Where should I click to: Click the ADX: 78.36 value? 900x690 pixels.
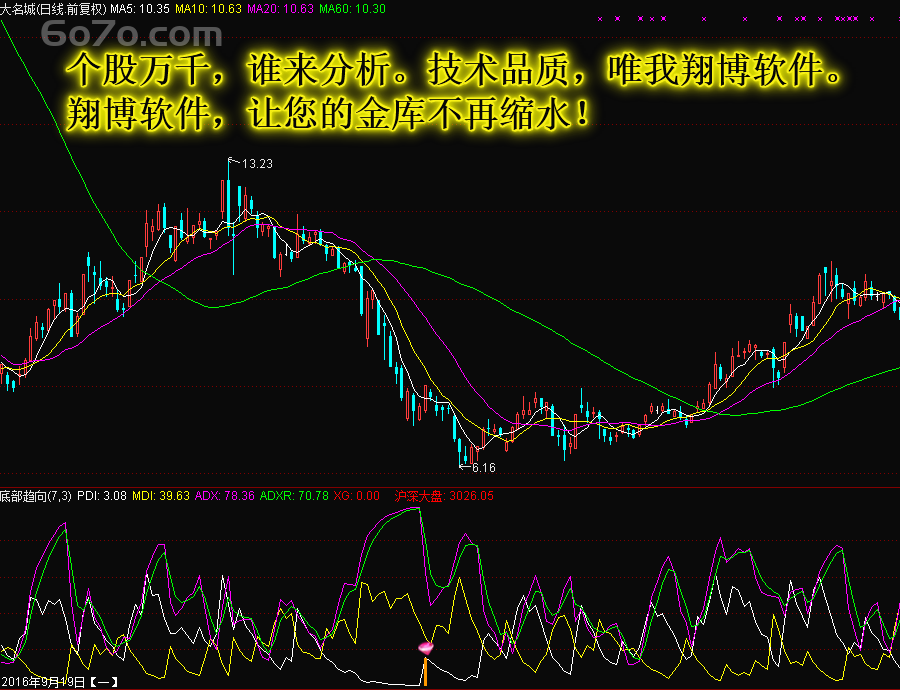click(x=224, y=495)
